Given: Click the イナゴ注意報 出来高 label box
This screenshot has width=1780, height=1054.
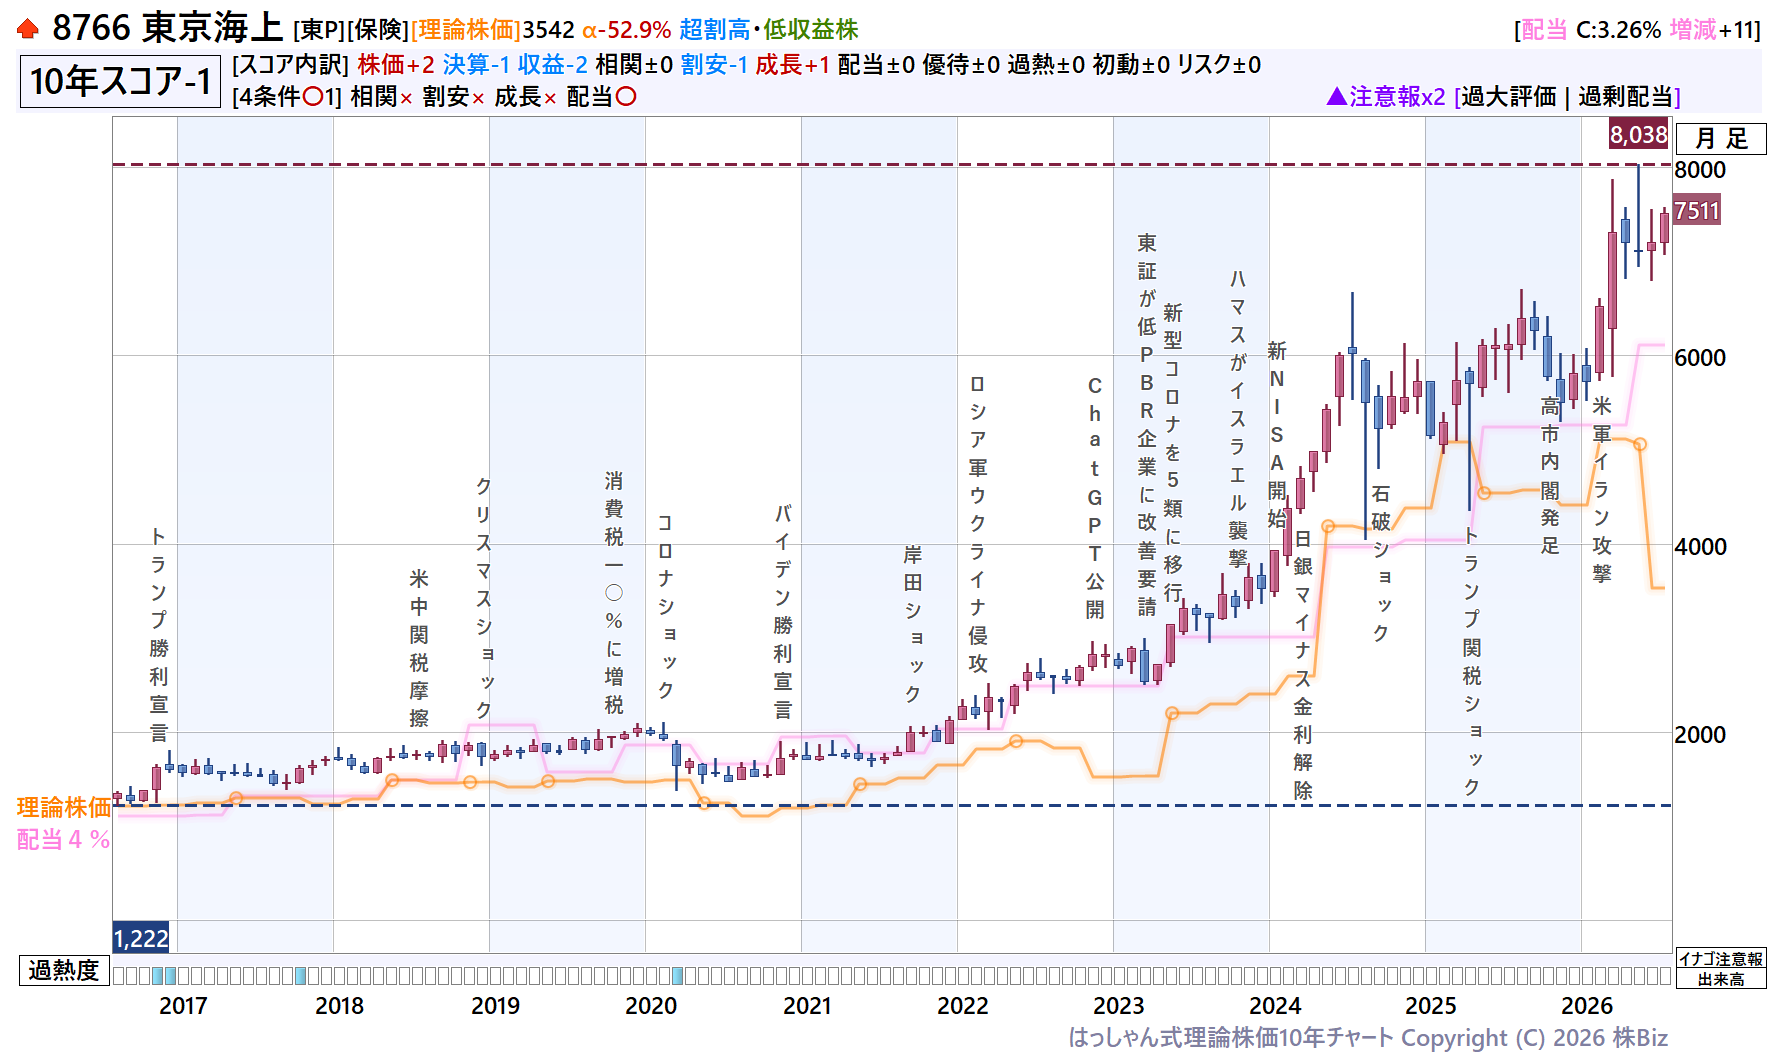Looking at the screenshot, I should tap(1721, 968).
